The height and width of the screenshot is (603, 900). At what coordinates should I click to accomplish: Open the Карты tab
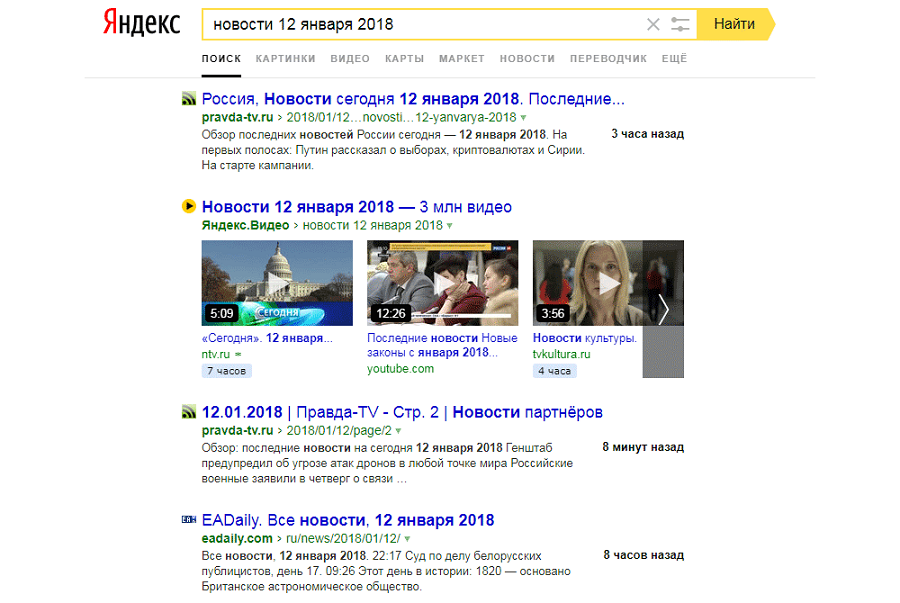coord(404,59)
